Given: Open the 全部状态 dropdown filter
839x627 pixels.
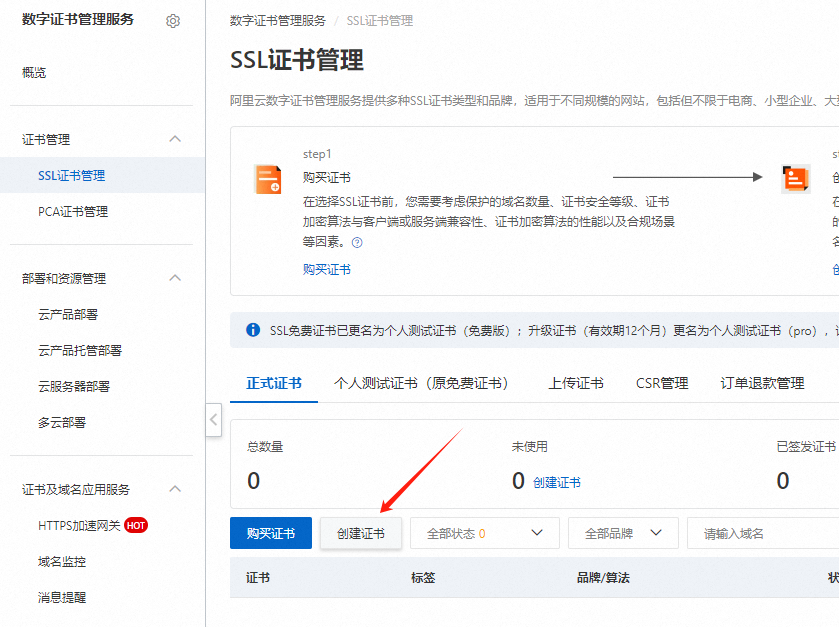Looking at the screenshot, I should point(485,533).
